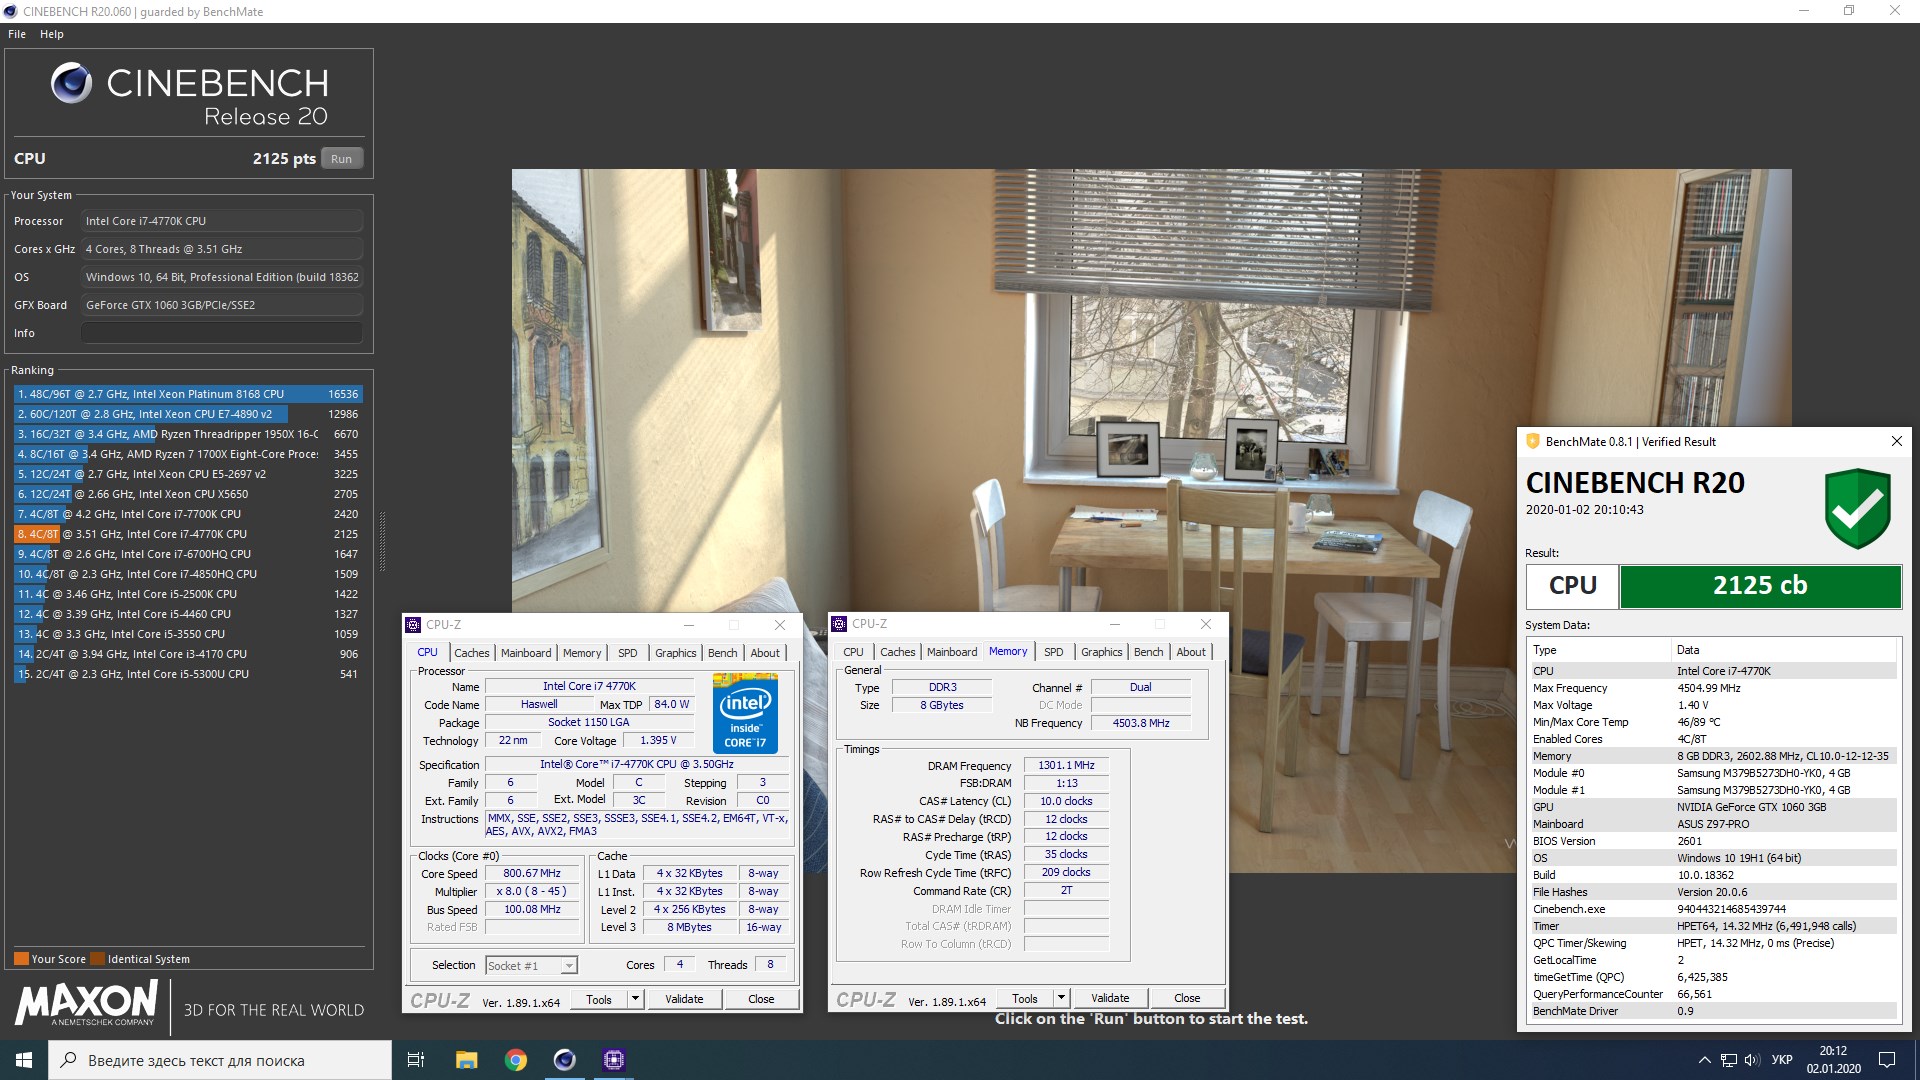The width and height of the screenshot is (1920, 1080).
Task: Switch to Mainboard tab in left CPU-Z window
Action: pos(526,653)
